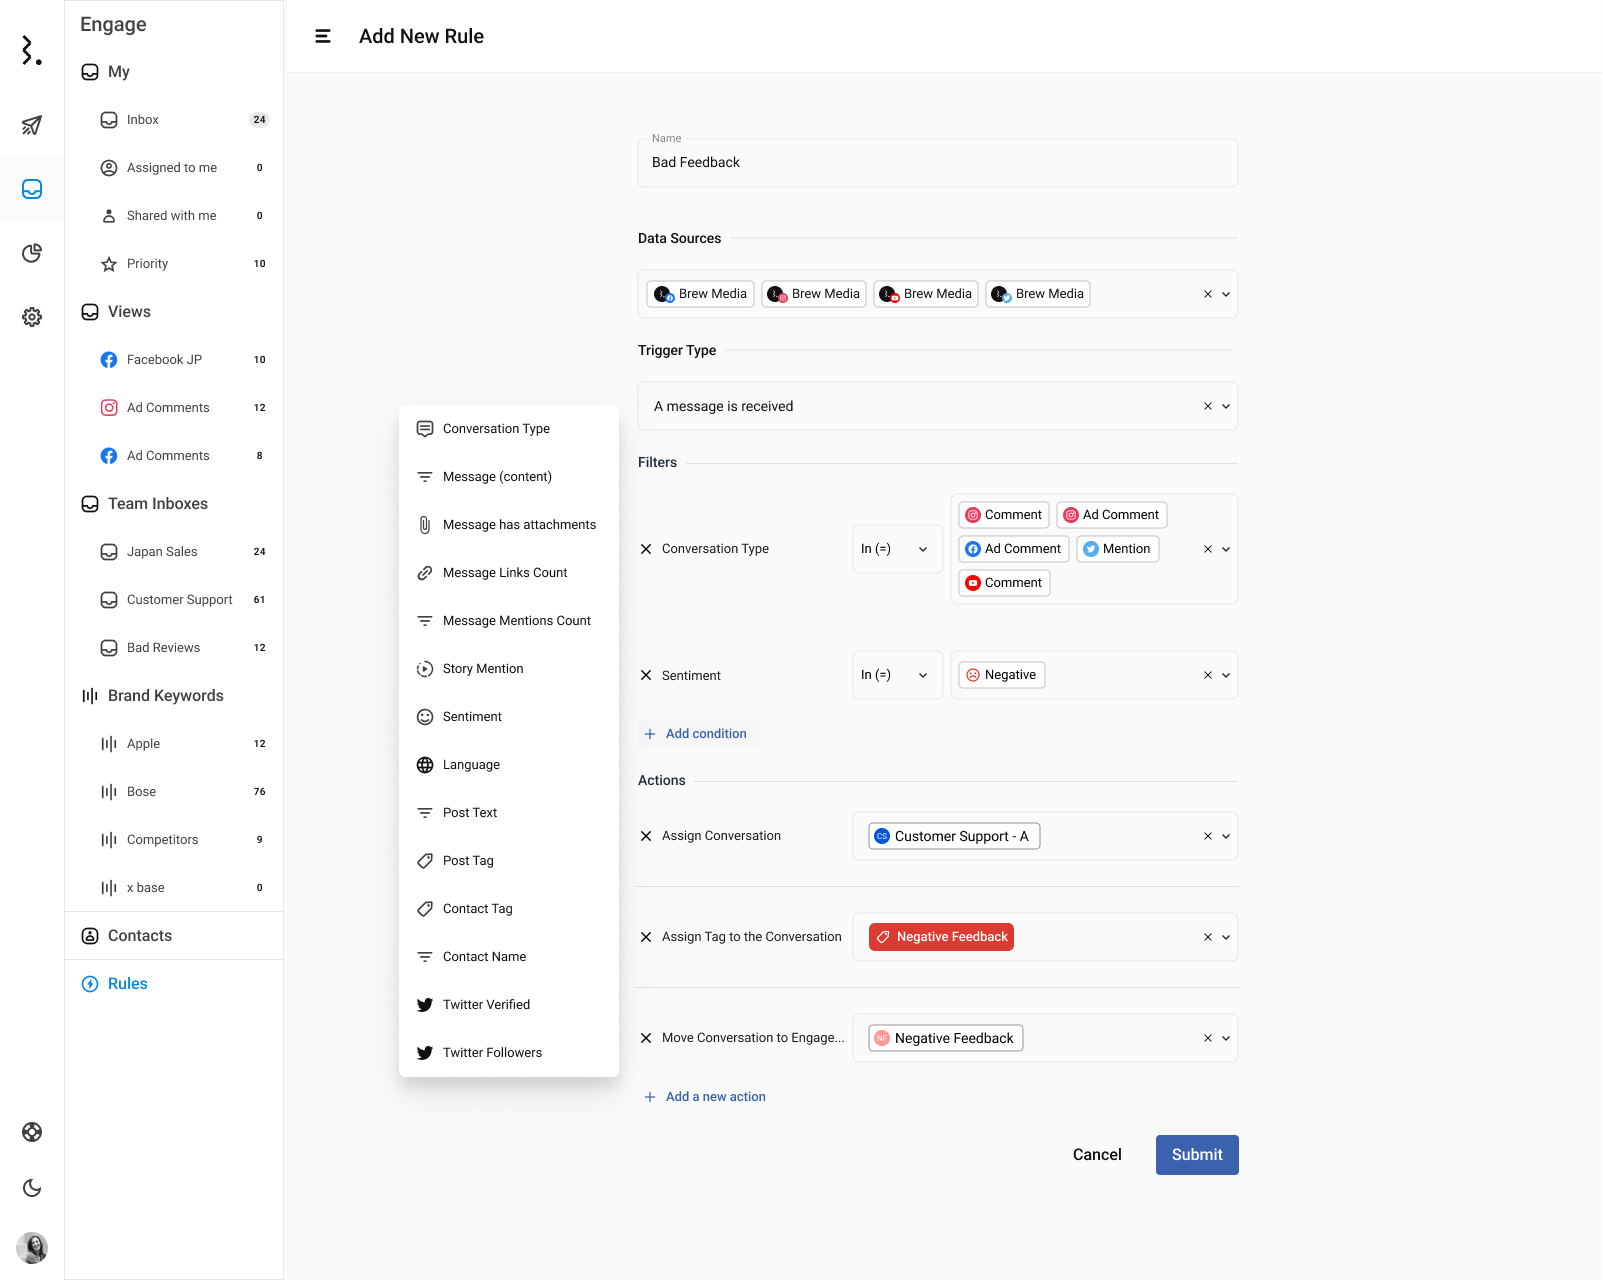Remove the Assign Conversation action
The image size is (1603, 1280).
(x=646, y=836)
